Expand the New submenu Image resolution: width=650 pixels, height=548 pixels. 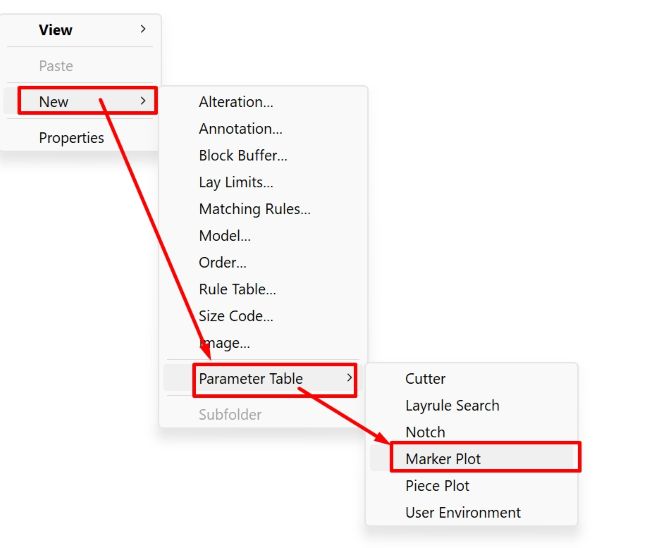click(54, 101)
